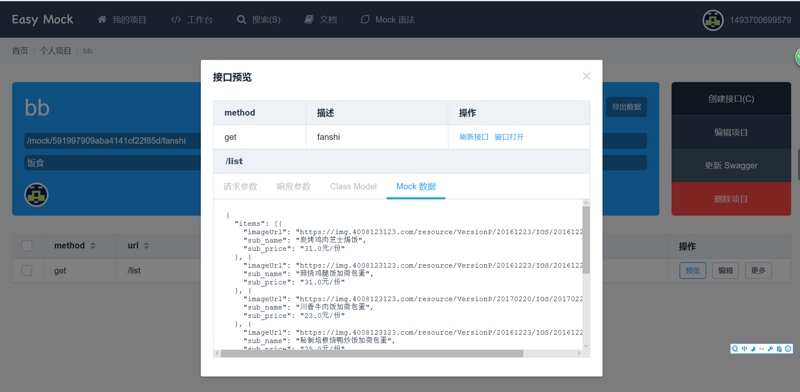Click the scroll-down arrow of mock data
The image size is (800, 392).
pos(586,346)
